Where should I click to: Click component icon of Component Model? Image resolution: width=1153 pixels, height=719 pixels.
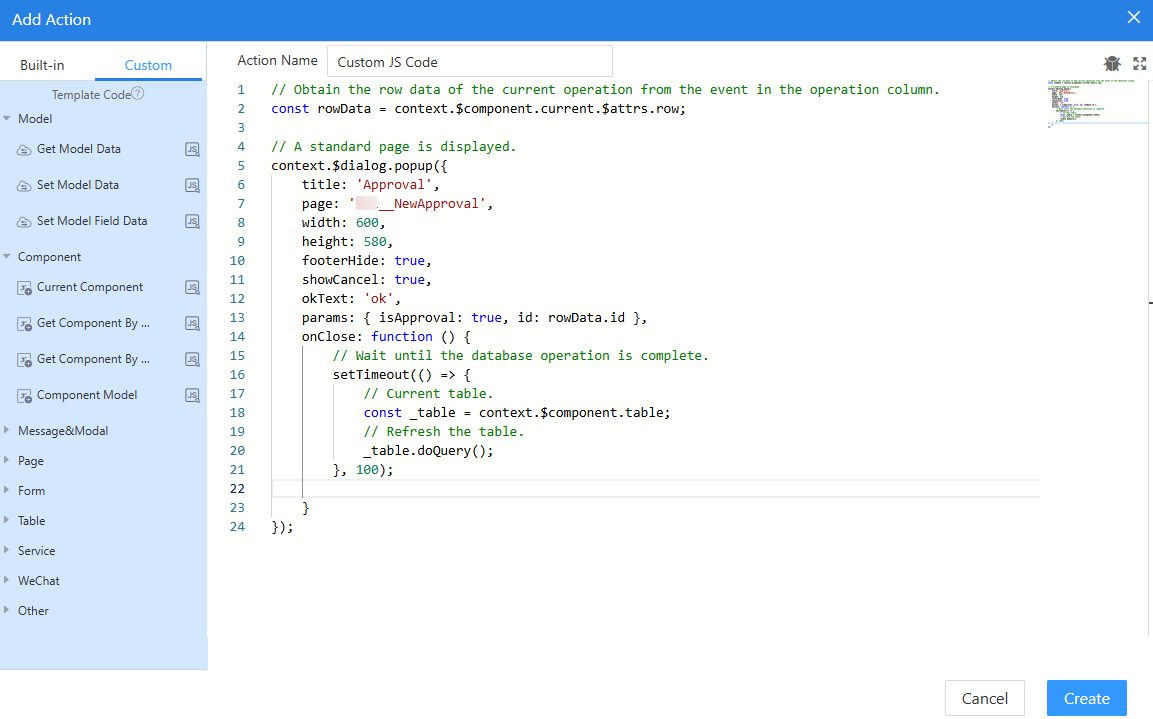(x=24, y=396)
